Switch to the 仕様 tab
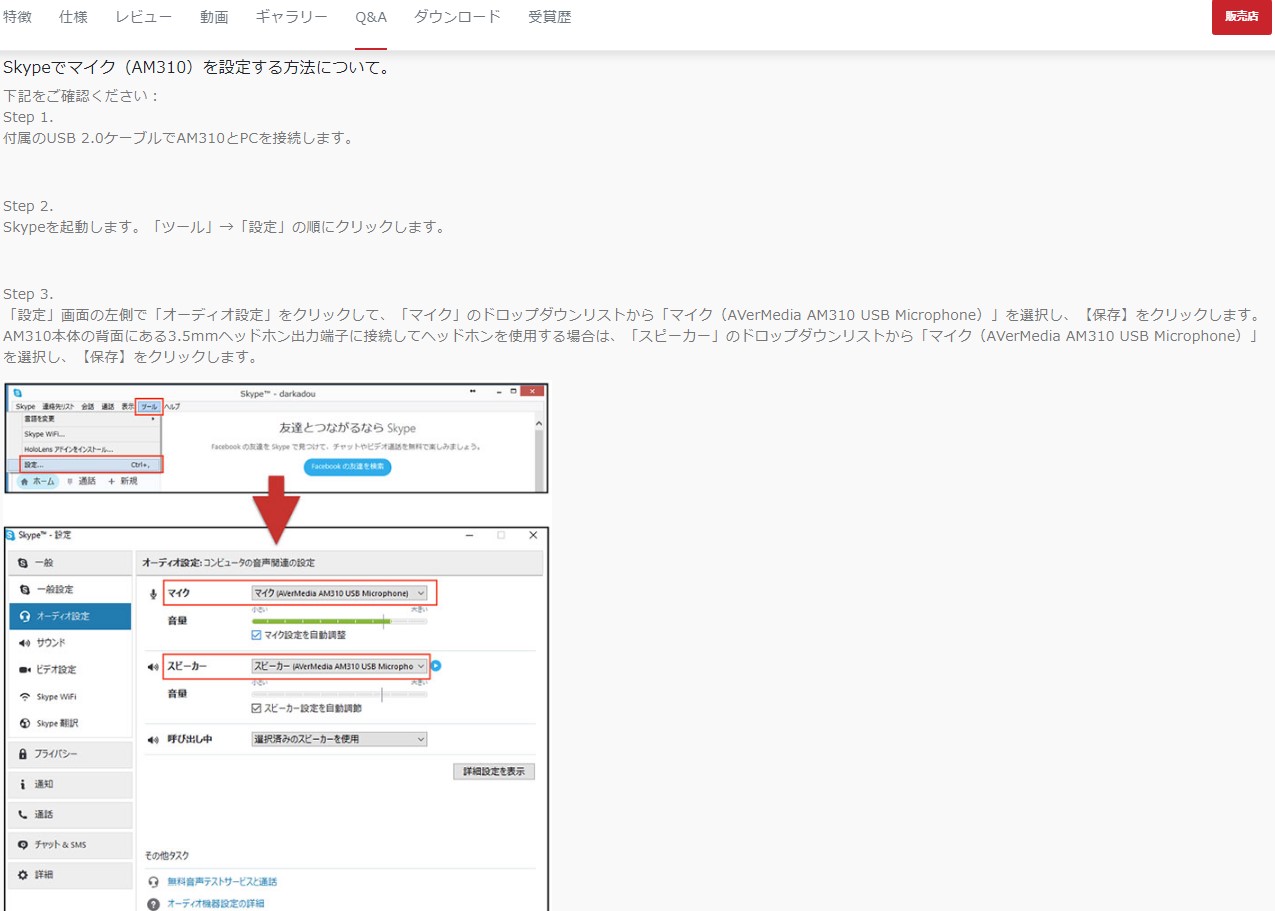1275x911 pixels. [73, 17]
